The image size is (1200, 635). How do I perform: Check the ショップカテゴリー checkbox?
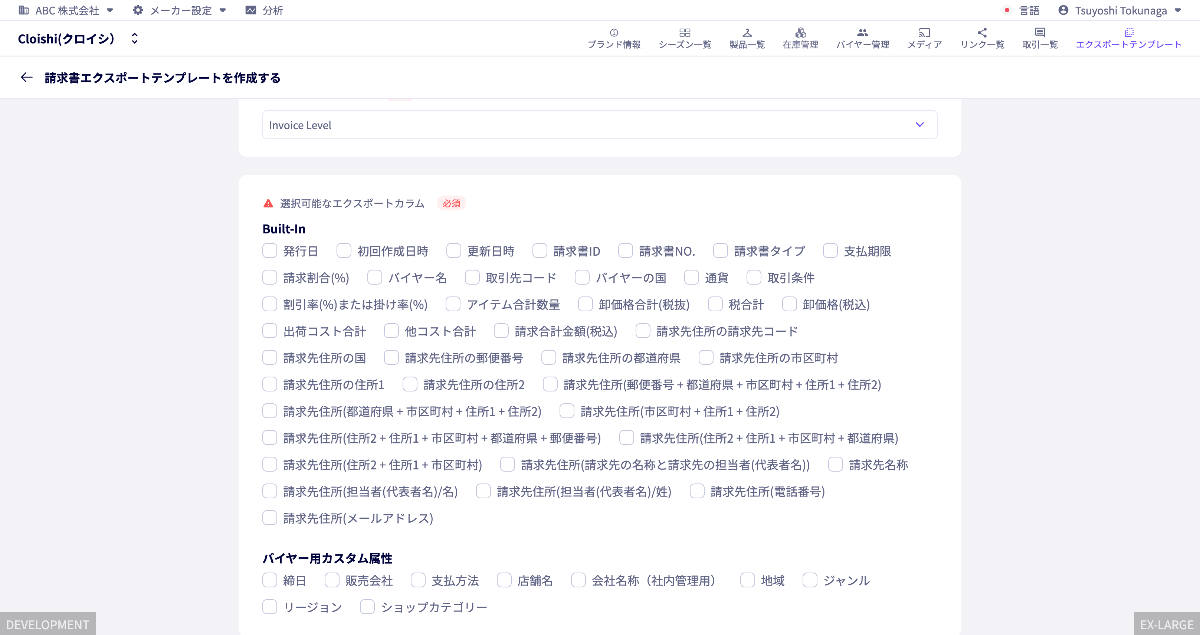[368, 606]
